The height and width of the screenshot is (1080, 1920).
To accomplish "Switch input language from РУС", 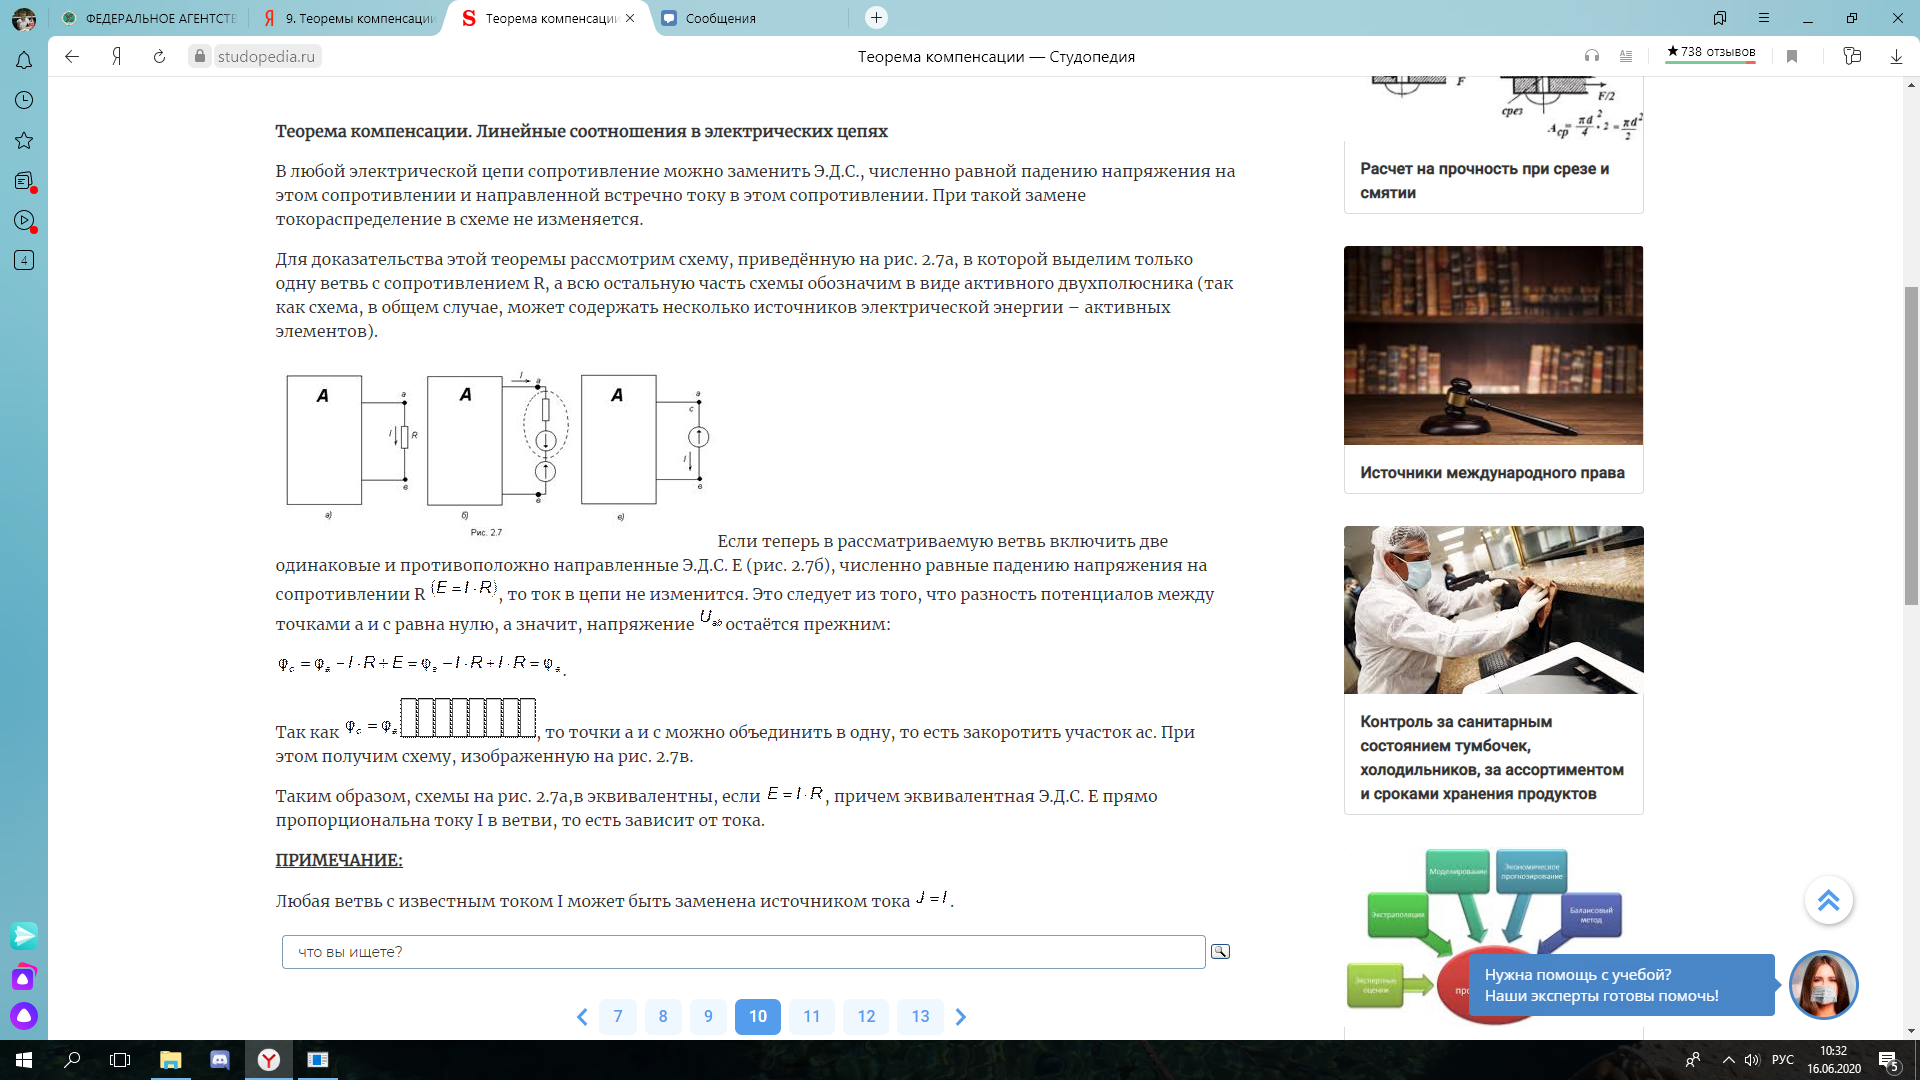I will pos(1783,1060).
